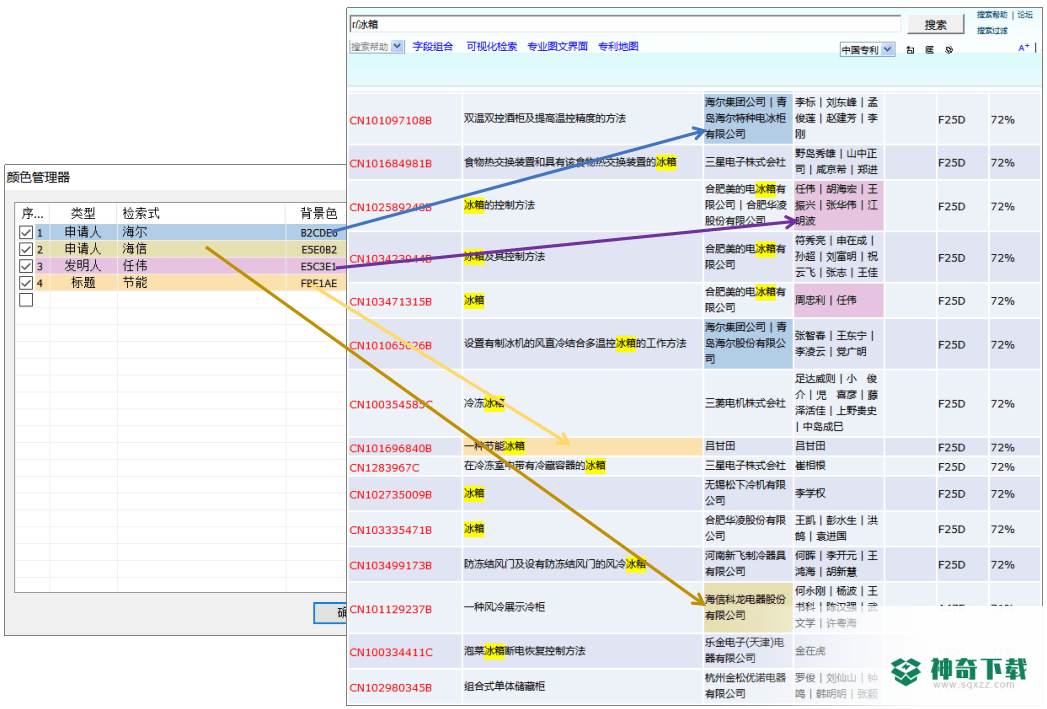Click the highlighted title 一种节能冰箱
The height and width of the screenshot is (709, 1047).
click(x=495, y=446)
